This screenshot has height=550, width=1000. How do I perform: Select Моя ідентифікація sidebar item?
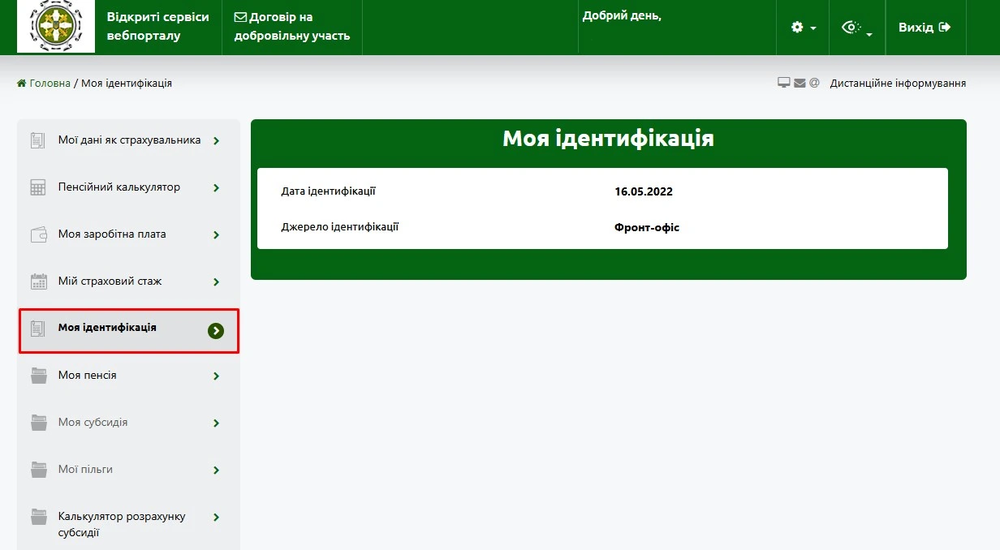[x=108, y=328]
